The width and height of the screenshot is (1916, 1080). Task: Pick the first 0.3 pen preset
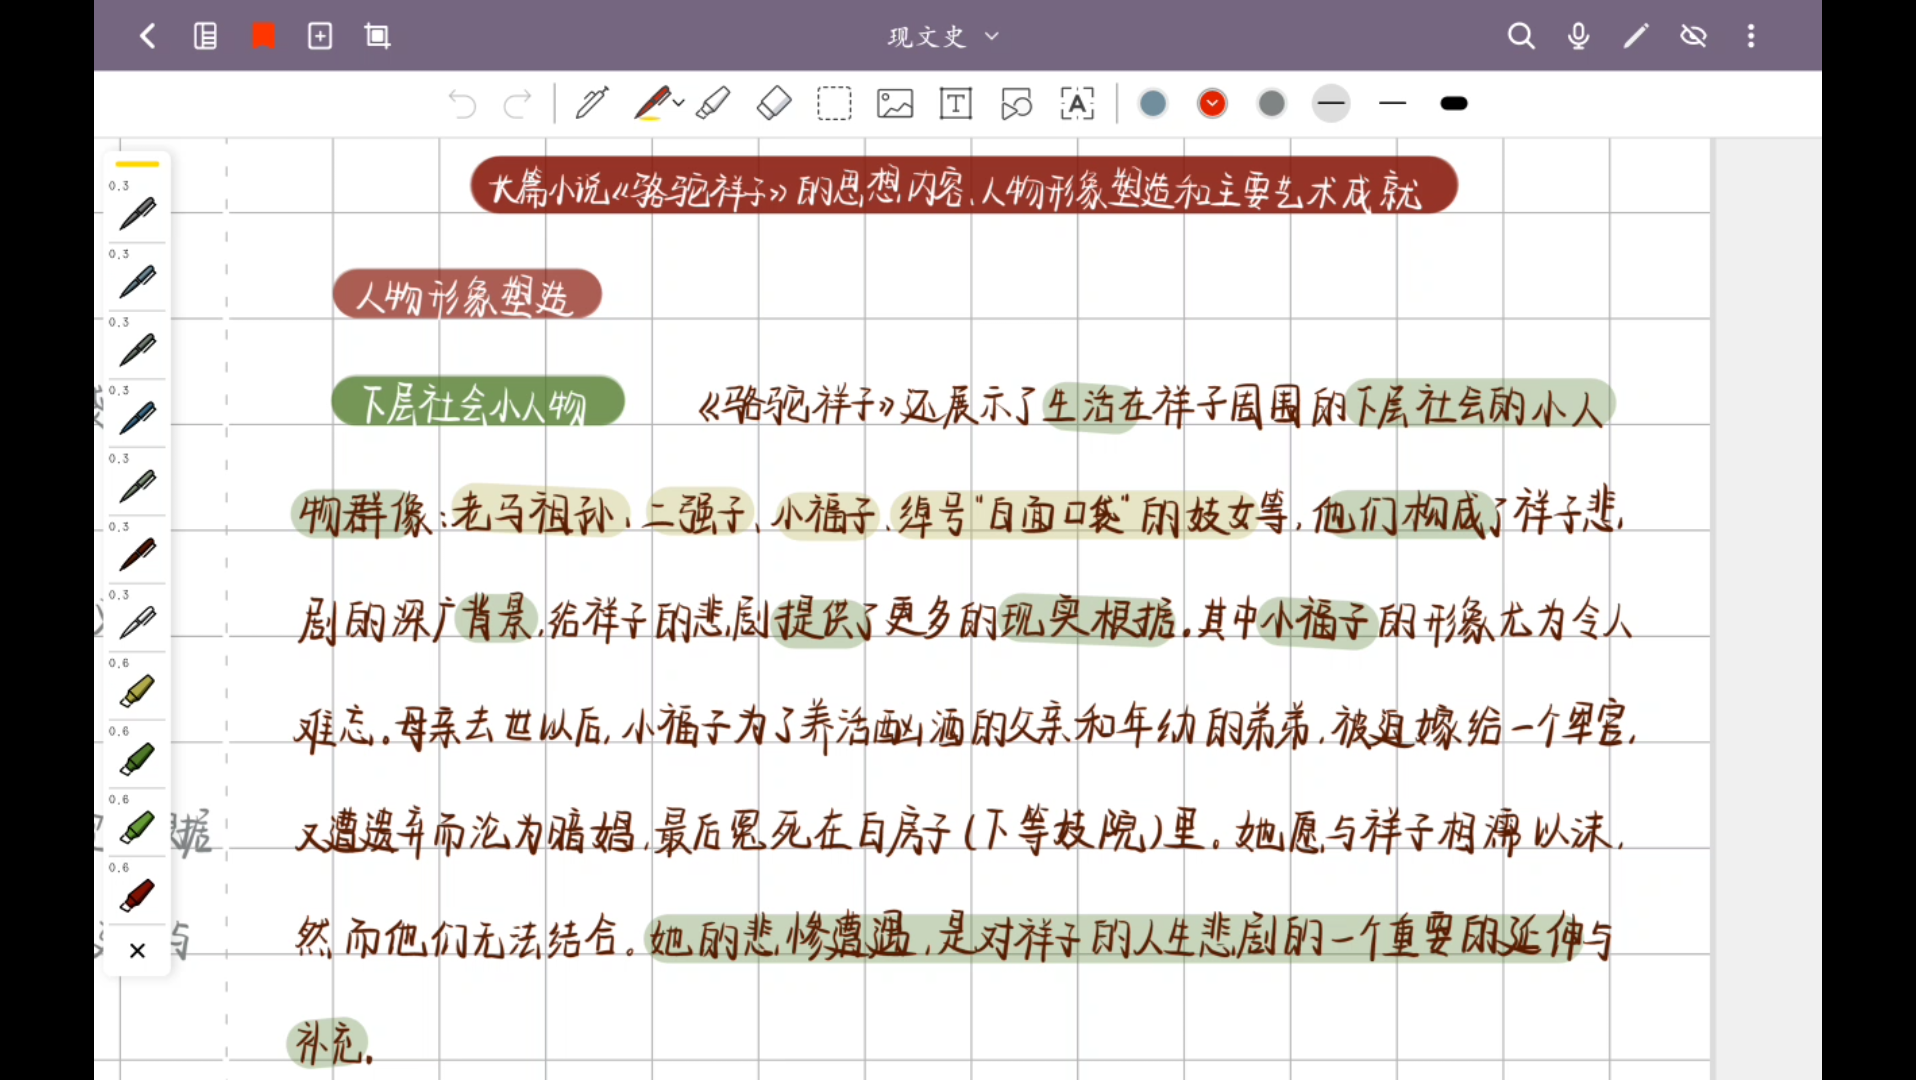pyautogui.click(x=137, y=213)
